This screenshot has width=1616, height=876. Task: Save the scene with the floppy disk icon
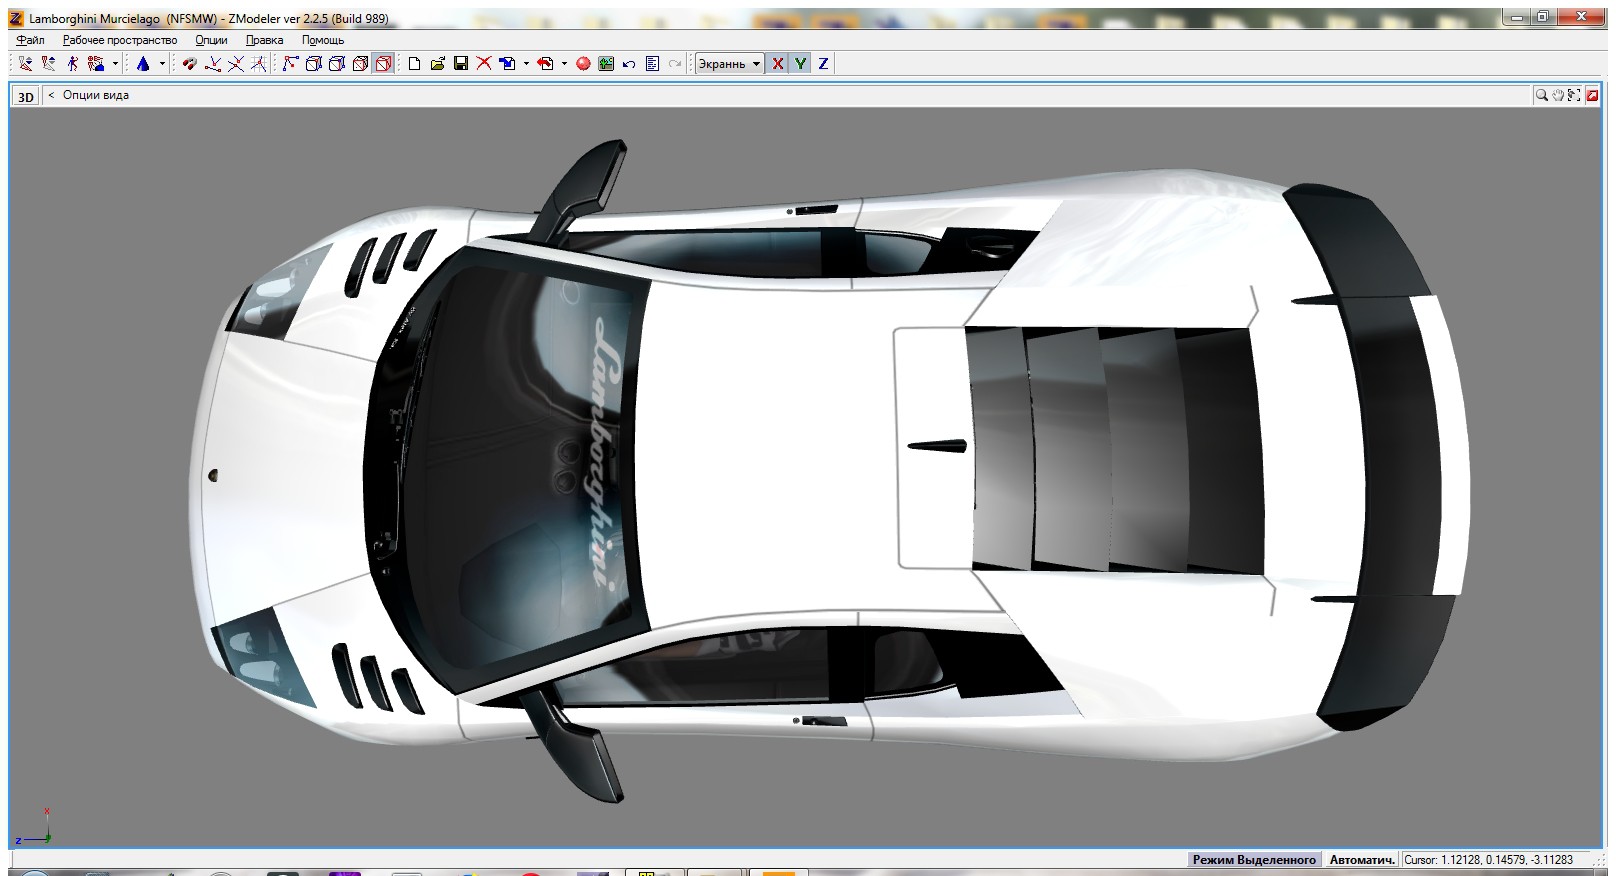tap(461, 64)
